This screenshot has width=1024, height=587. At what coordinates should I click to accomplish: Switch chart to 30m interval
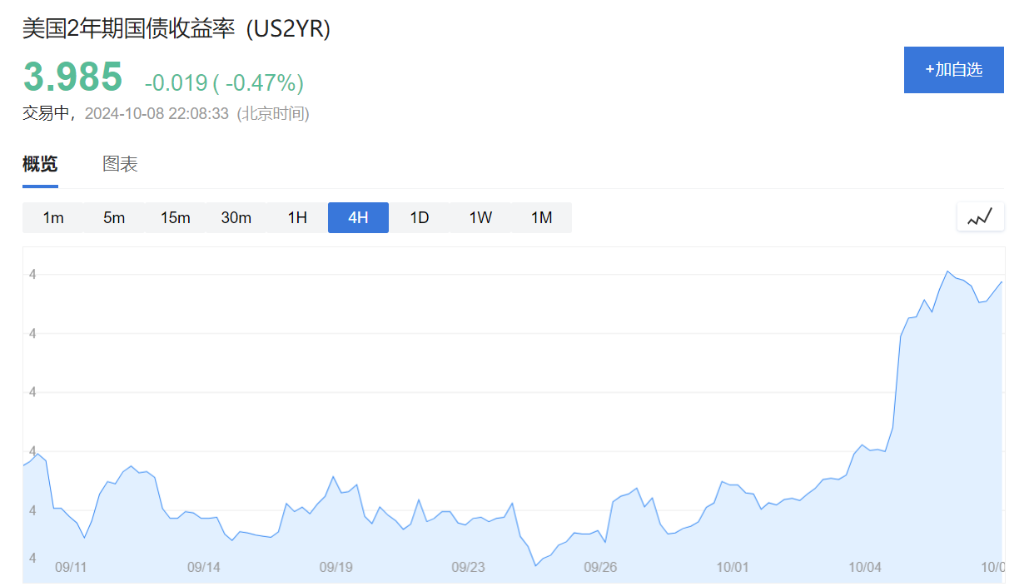[x=236, y=218]
